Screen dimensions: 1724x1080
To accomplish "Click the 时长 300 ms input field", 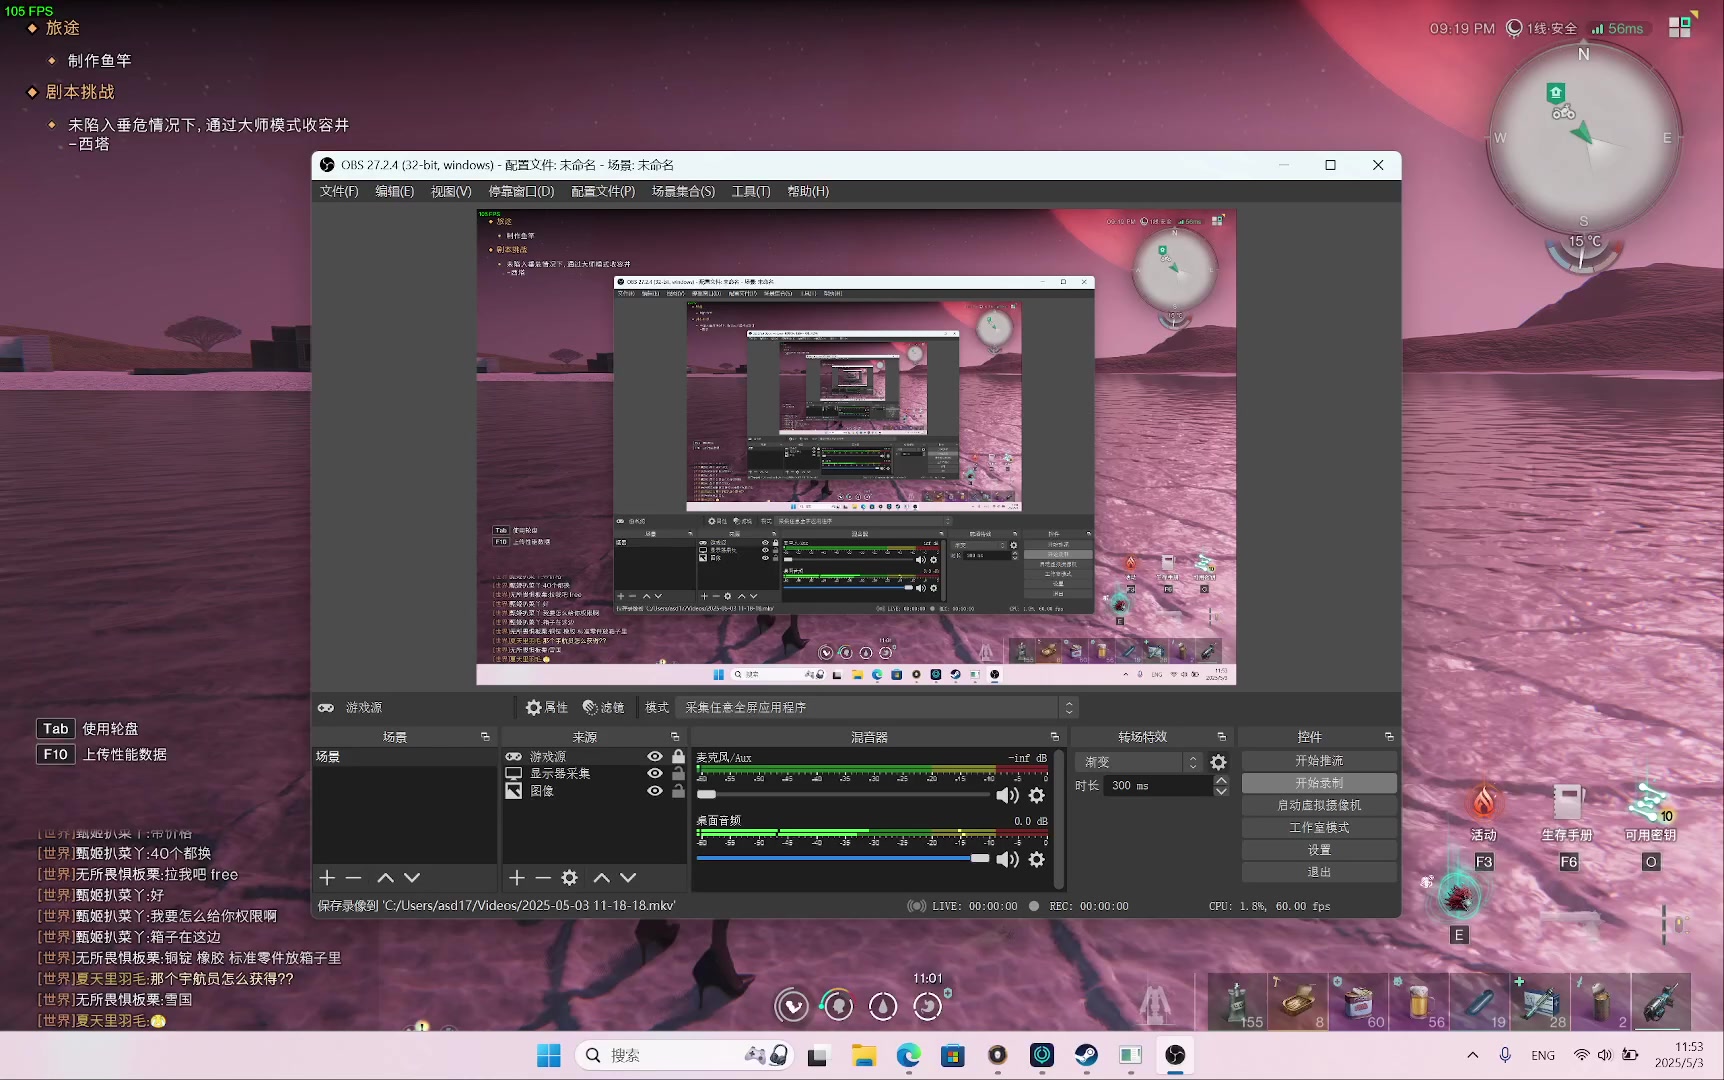I will point(1158,786).
